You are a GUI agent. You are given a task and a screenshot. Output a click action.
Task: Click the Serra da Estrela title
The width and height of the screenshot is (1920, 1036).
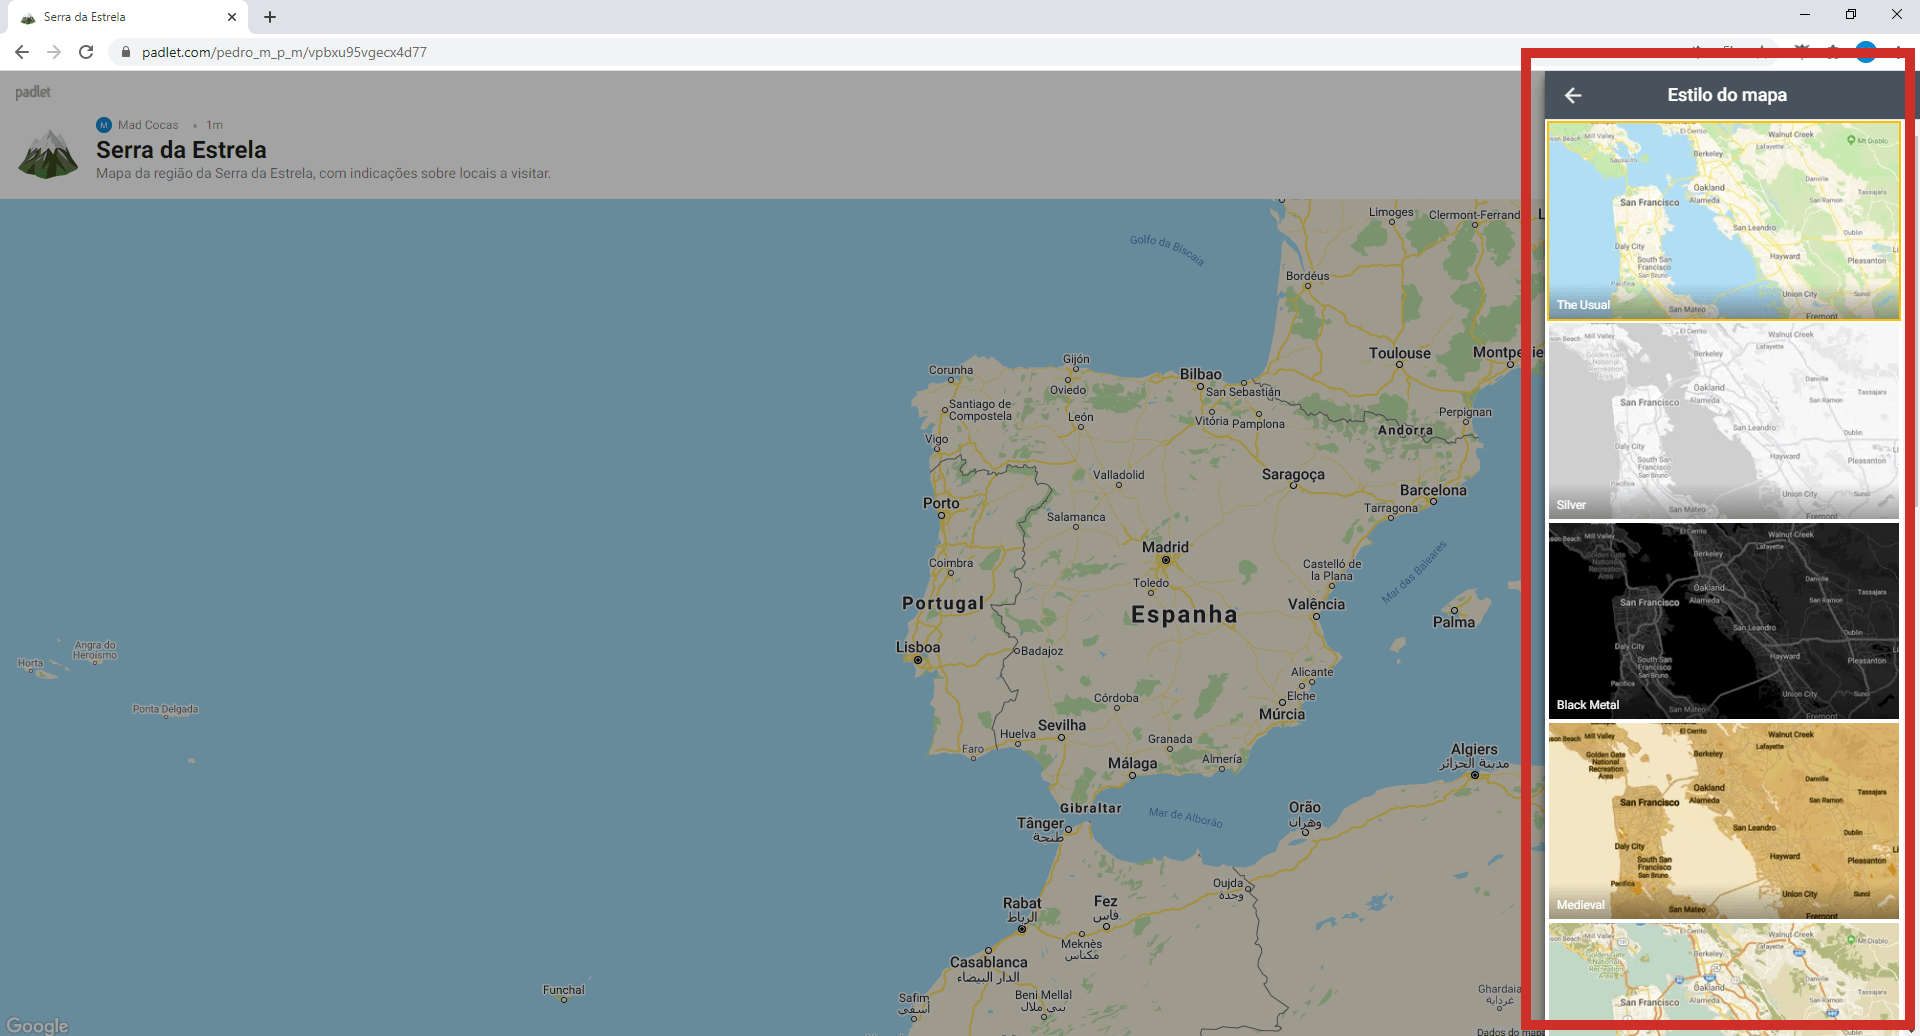point(181,150)
